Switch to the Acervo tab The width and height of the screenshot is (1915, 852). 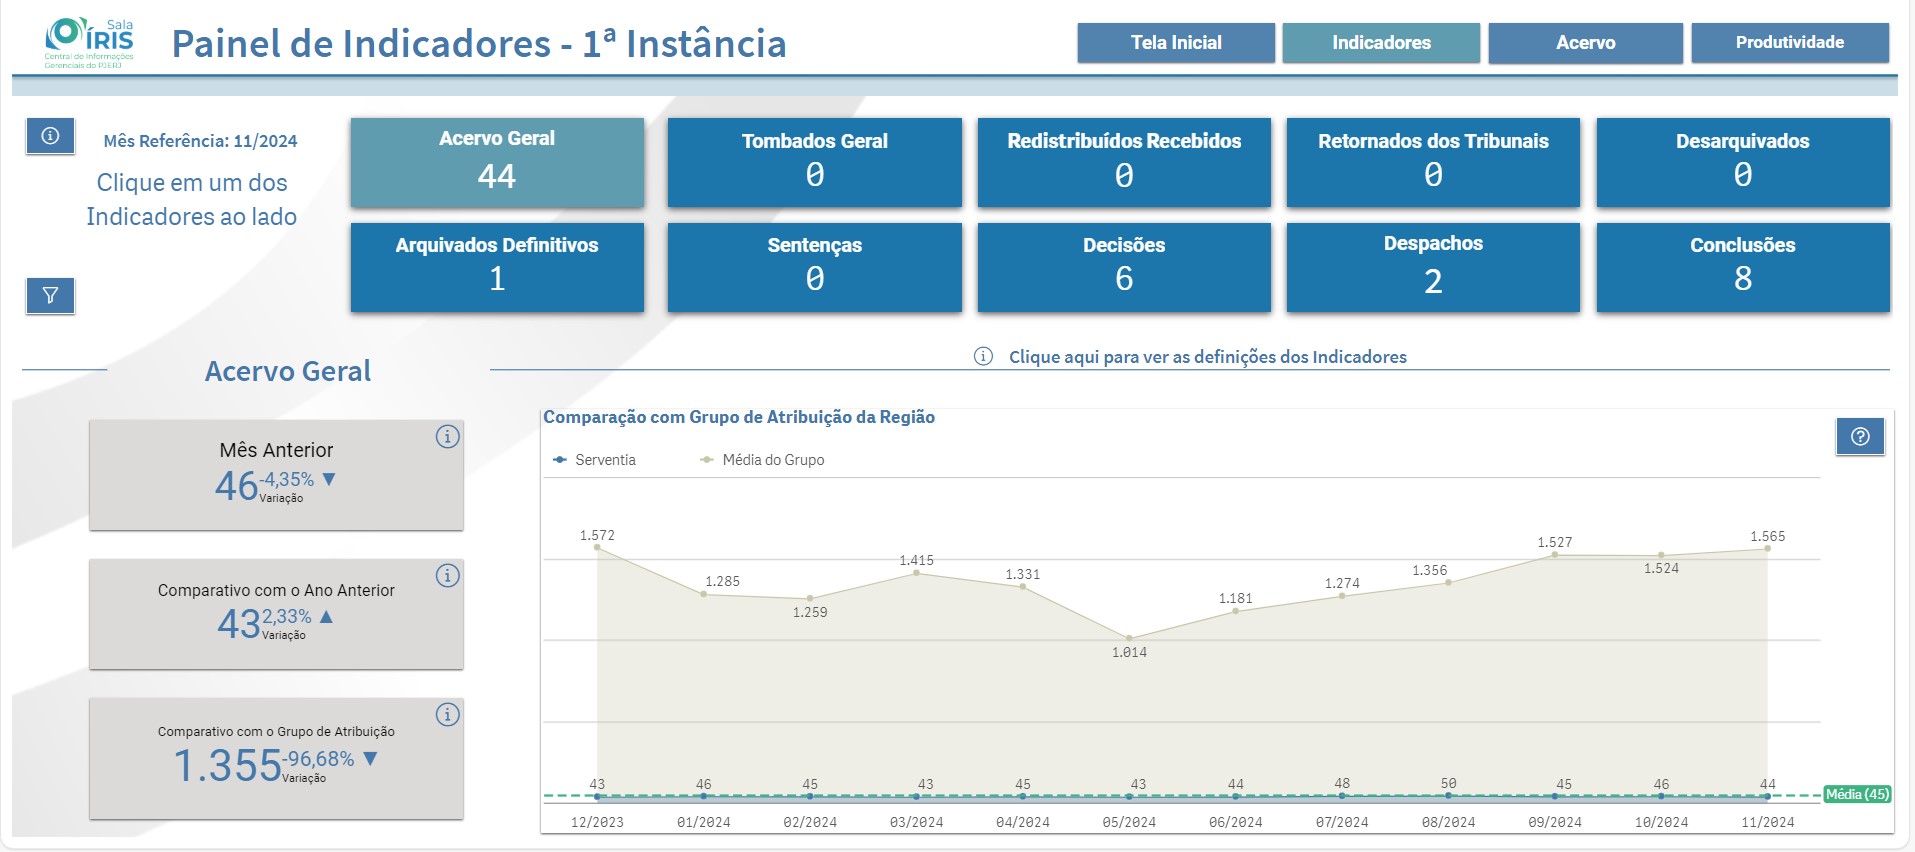point(1585,43)
